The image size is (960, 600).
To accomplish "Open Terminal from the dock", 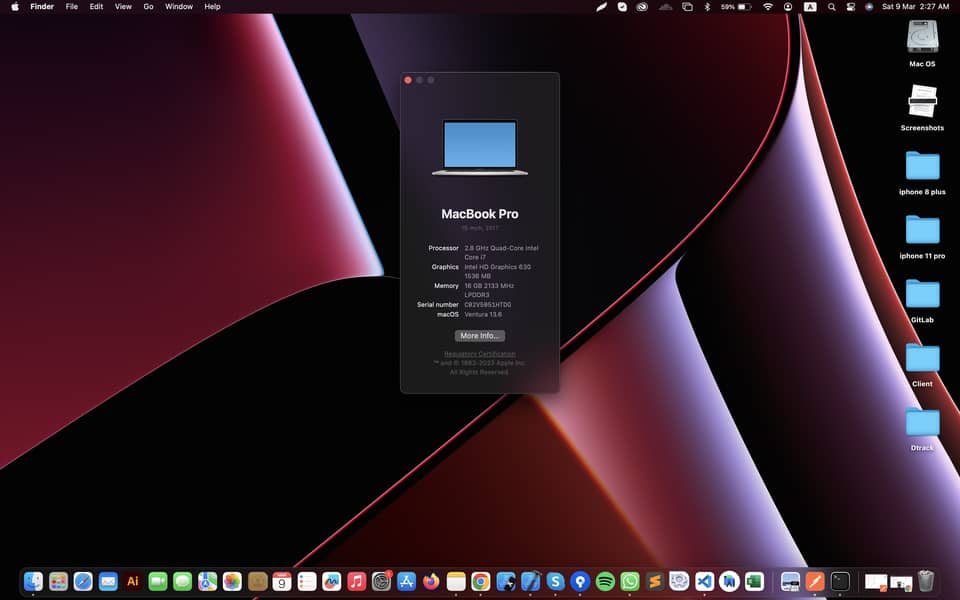I will pos(840,581).
